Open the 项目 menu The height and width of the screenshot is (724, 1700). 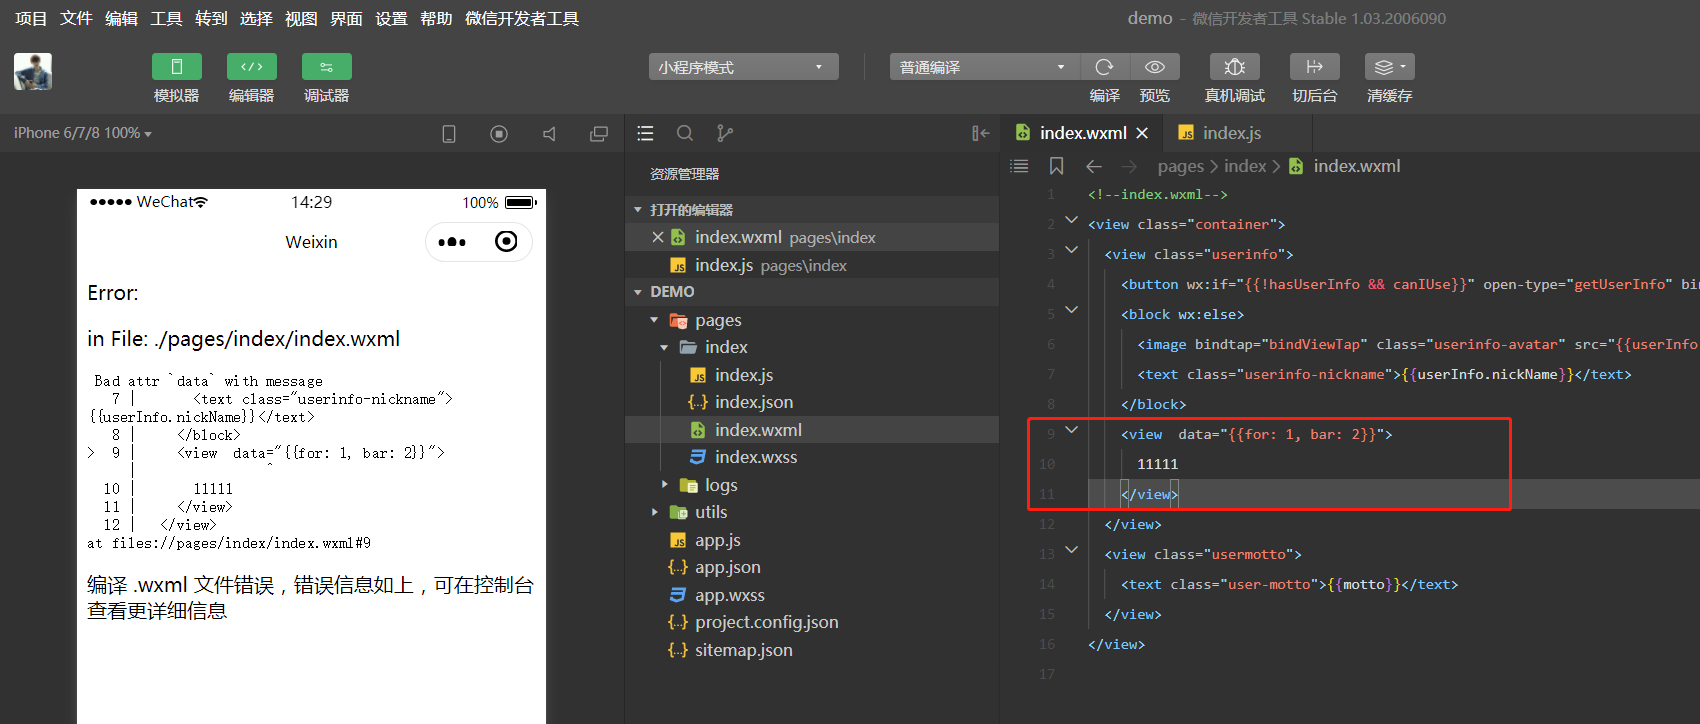[x=31, y=18]
